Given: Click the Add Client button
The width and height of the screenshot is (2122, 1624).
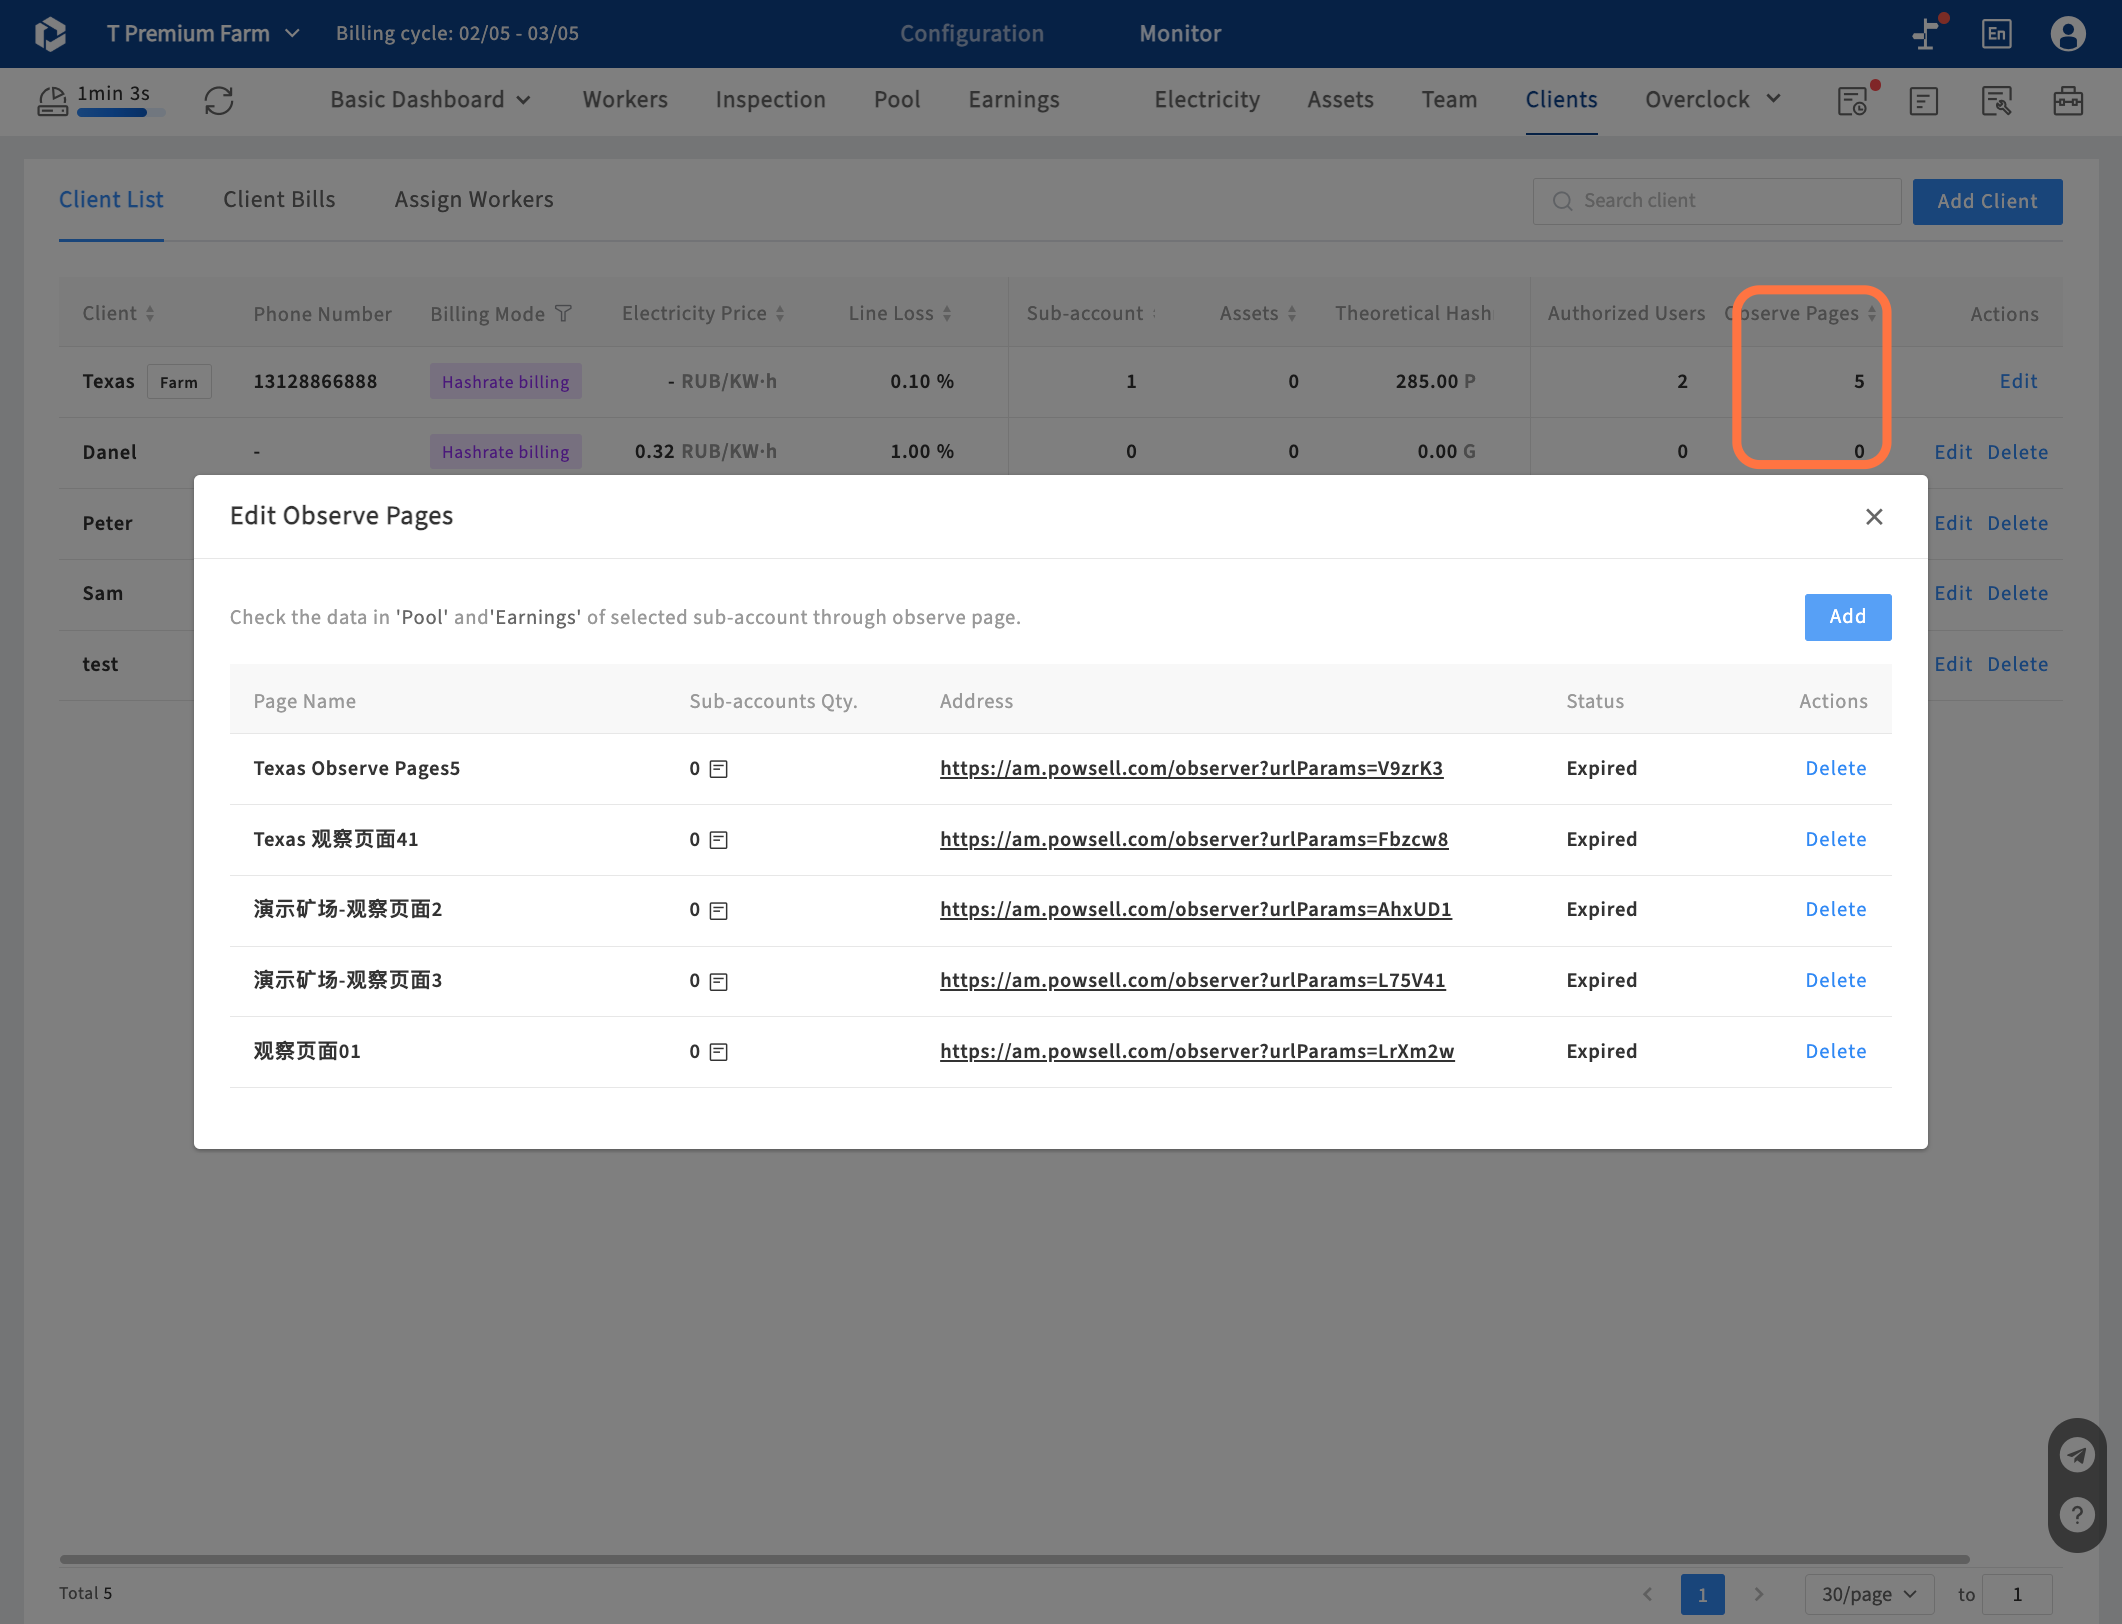Looking at the screenshot, I should click(x=1987, y=201).
